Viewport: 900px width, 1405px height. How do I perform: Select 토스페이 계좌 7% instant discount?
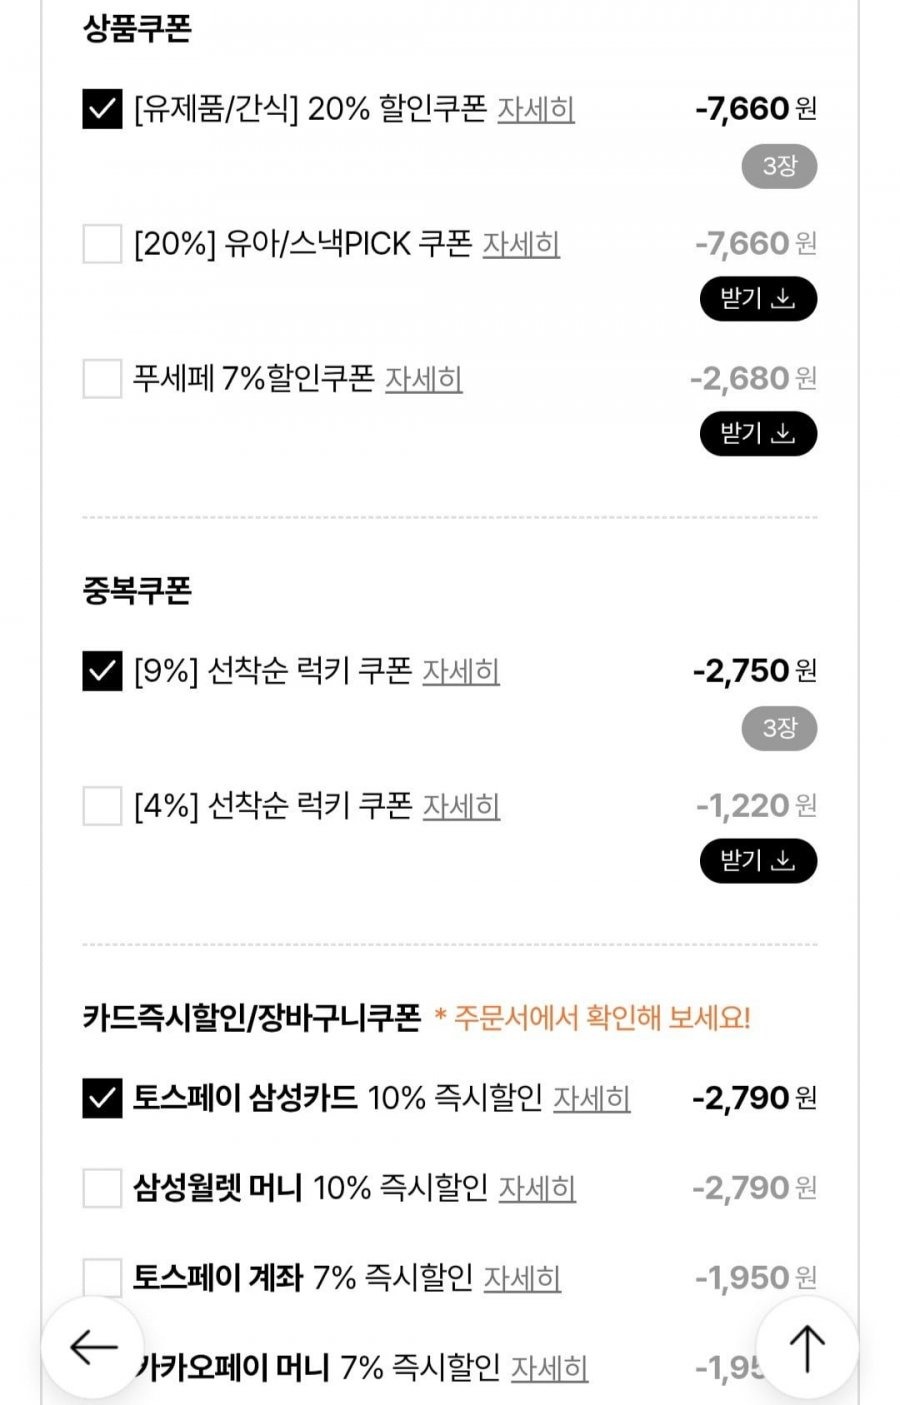(x=102, y=1277)
